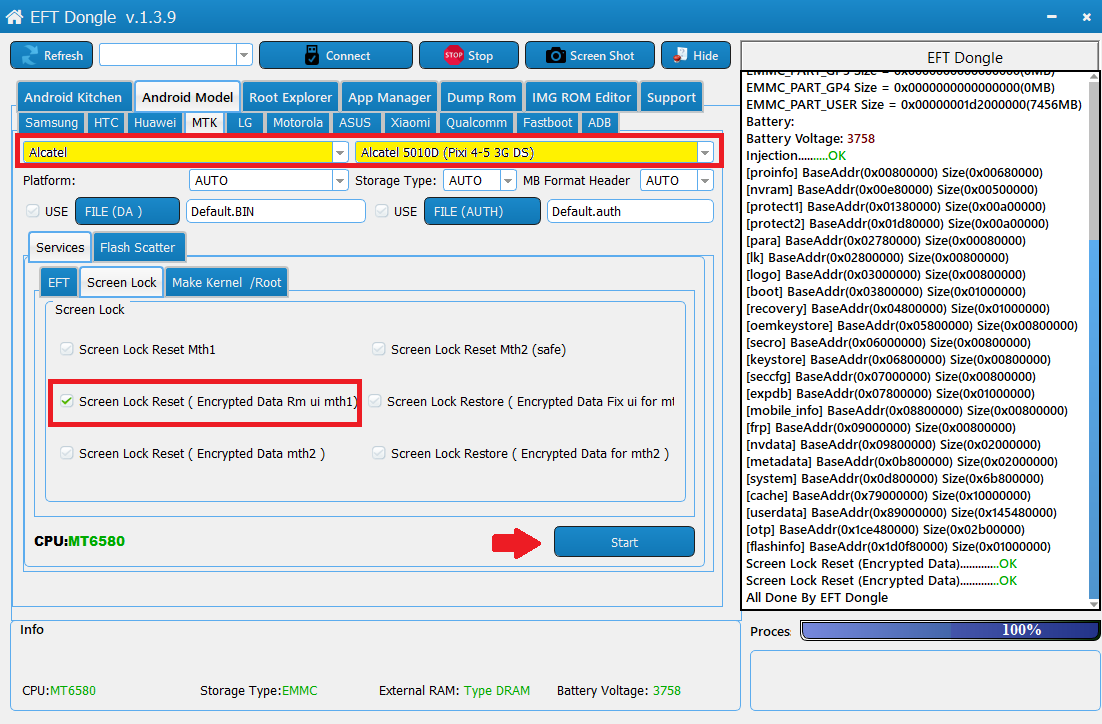
Task: Open the Alcatel brand dropdown
Action: 340,153
